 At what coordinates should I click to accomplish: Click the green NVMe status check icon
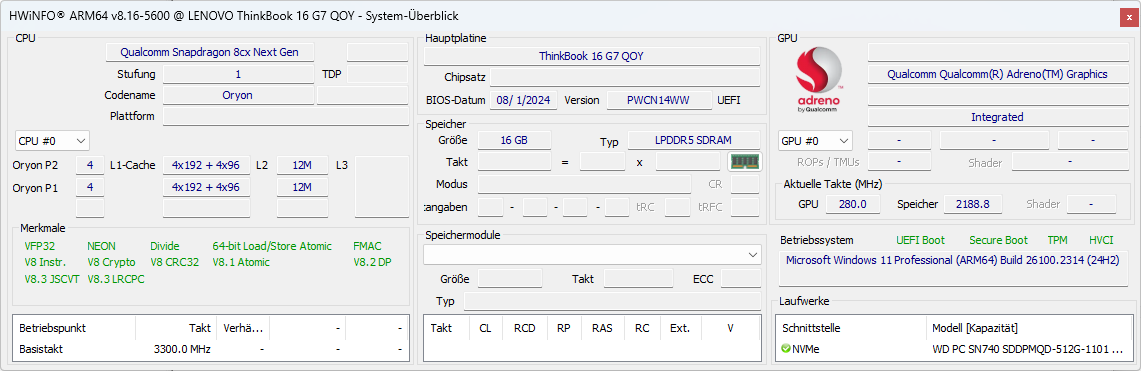(x=785, y=349)
